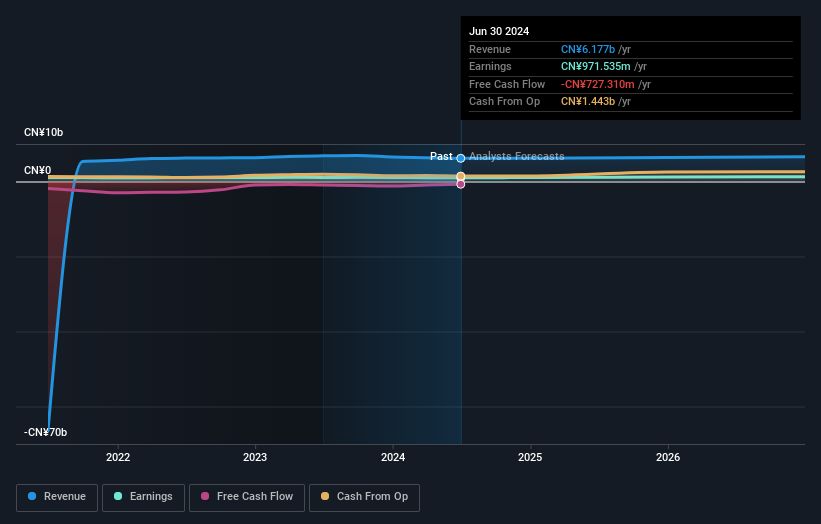821x524 pixels.
Task: Click the 2026 x-axis label
Action: (668, 457)
